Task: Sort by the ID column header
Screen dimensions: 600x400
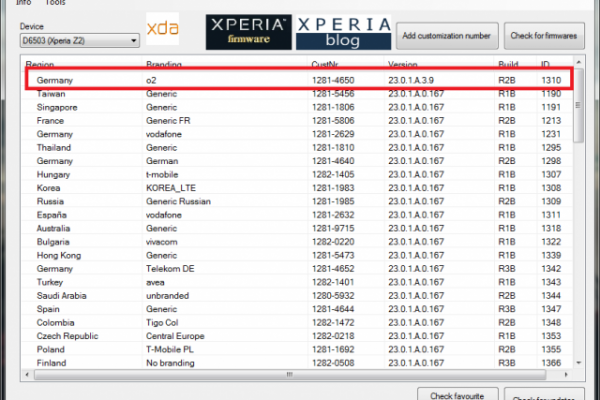Action: point(545,64)
